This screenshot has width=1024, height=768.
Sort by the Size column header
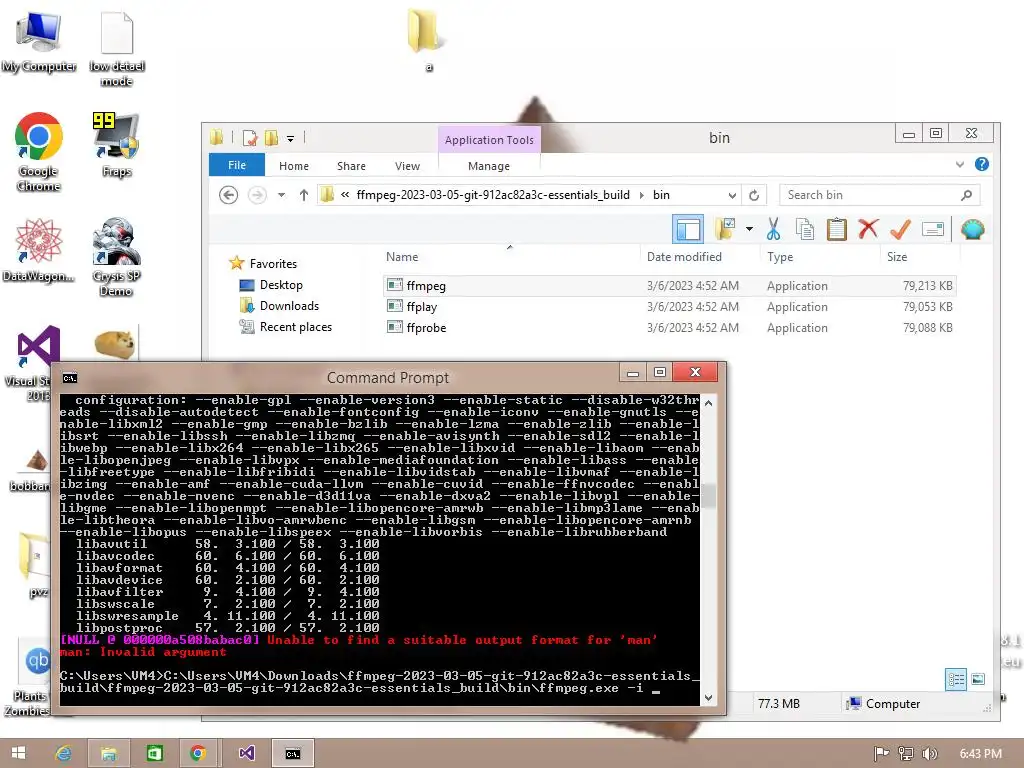tap(897, 257)
